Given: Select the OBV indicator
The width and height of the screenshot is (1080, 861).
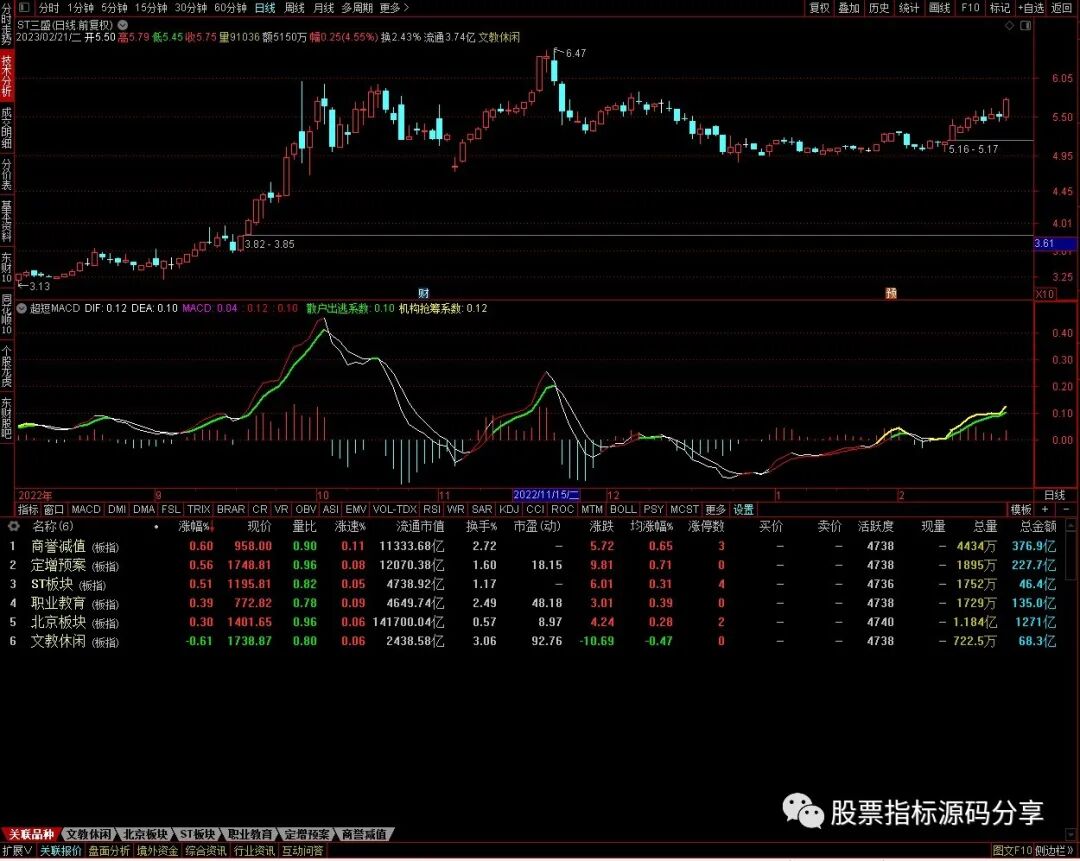Looking at the screenshot, I should click(305, 509).
